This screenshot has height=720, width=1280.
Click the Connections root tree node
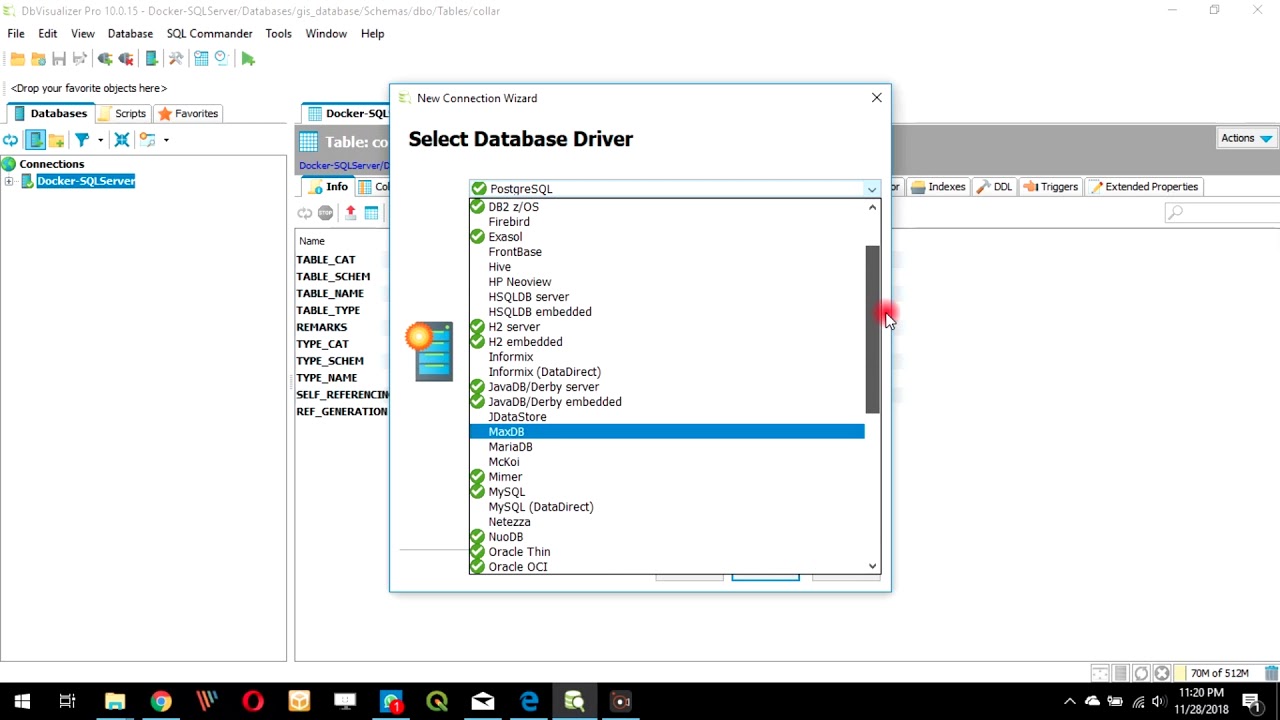[51, 164]
